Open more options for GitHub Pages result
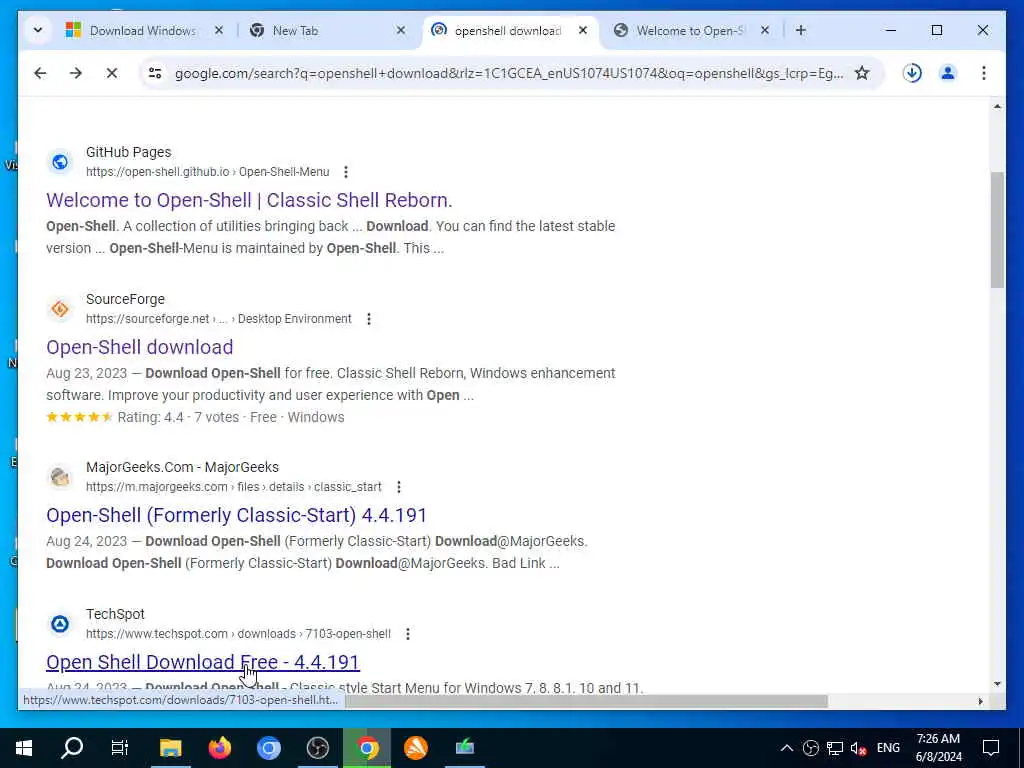The width and height of the screenshot is (1024, 768). [345, 172]
